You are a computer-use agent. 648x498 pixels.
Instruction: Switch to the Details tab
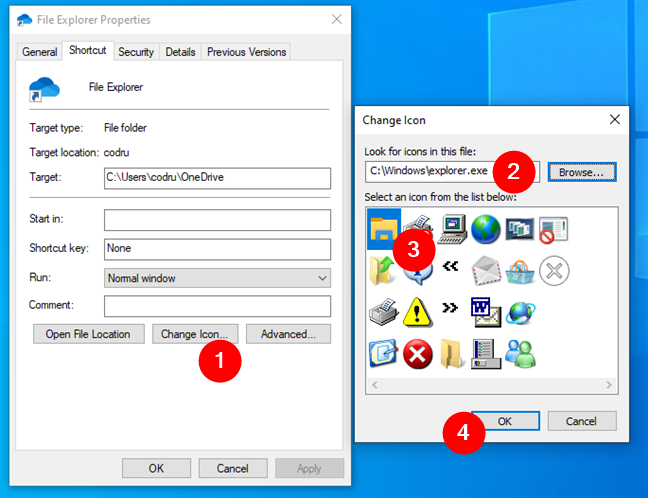tap(180, 52)
